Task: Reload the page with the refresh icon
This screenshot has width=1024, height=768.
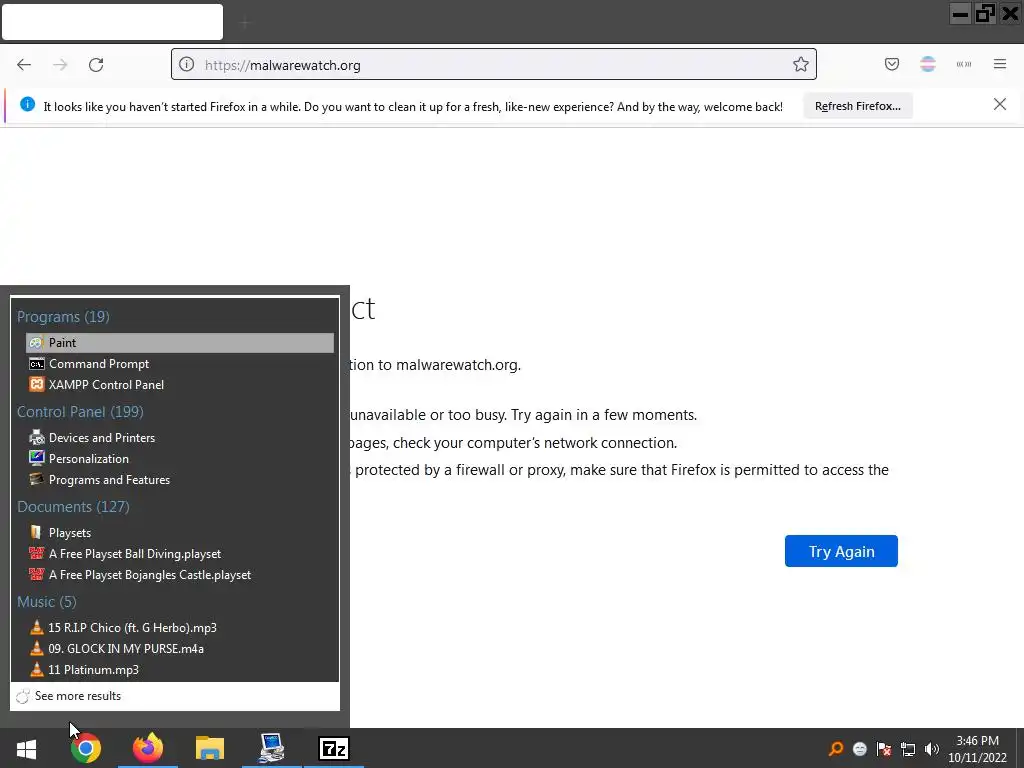Action: pyautogui.click(x=96, y=65)
